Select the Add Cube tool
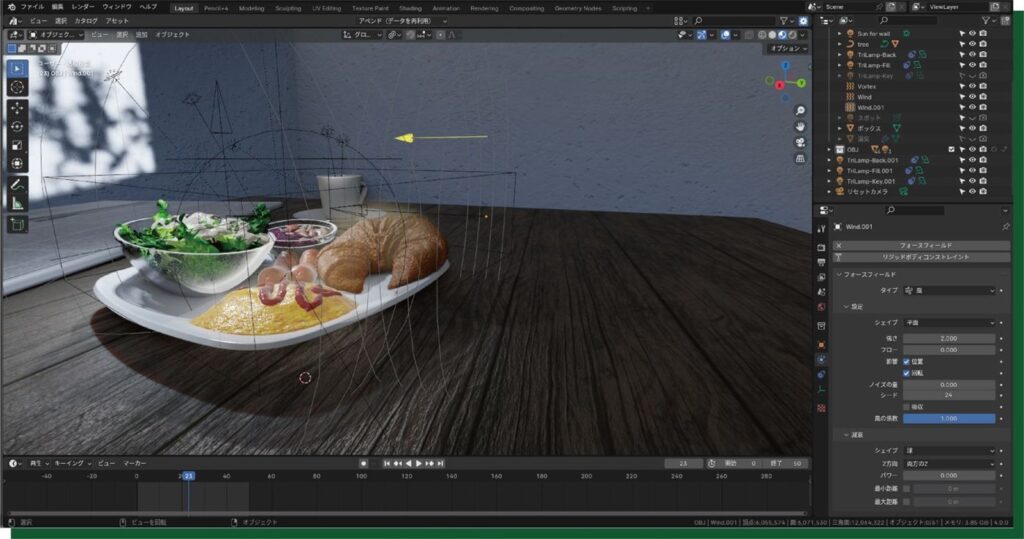1024x539 pixels. [x=18, y=225]
